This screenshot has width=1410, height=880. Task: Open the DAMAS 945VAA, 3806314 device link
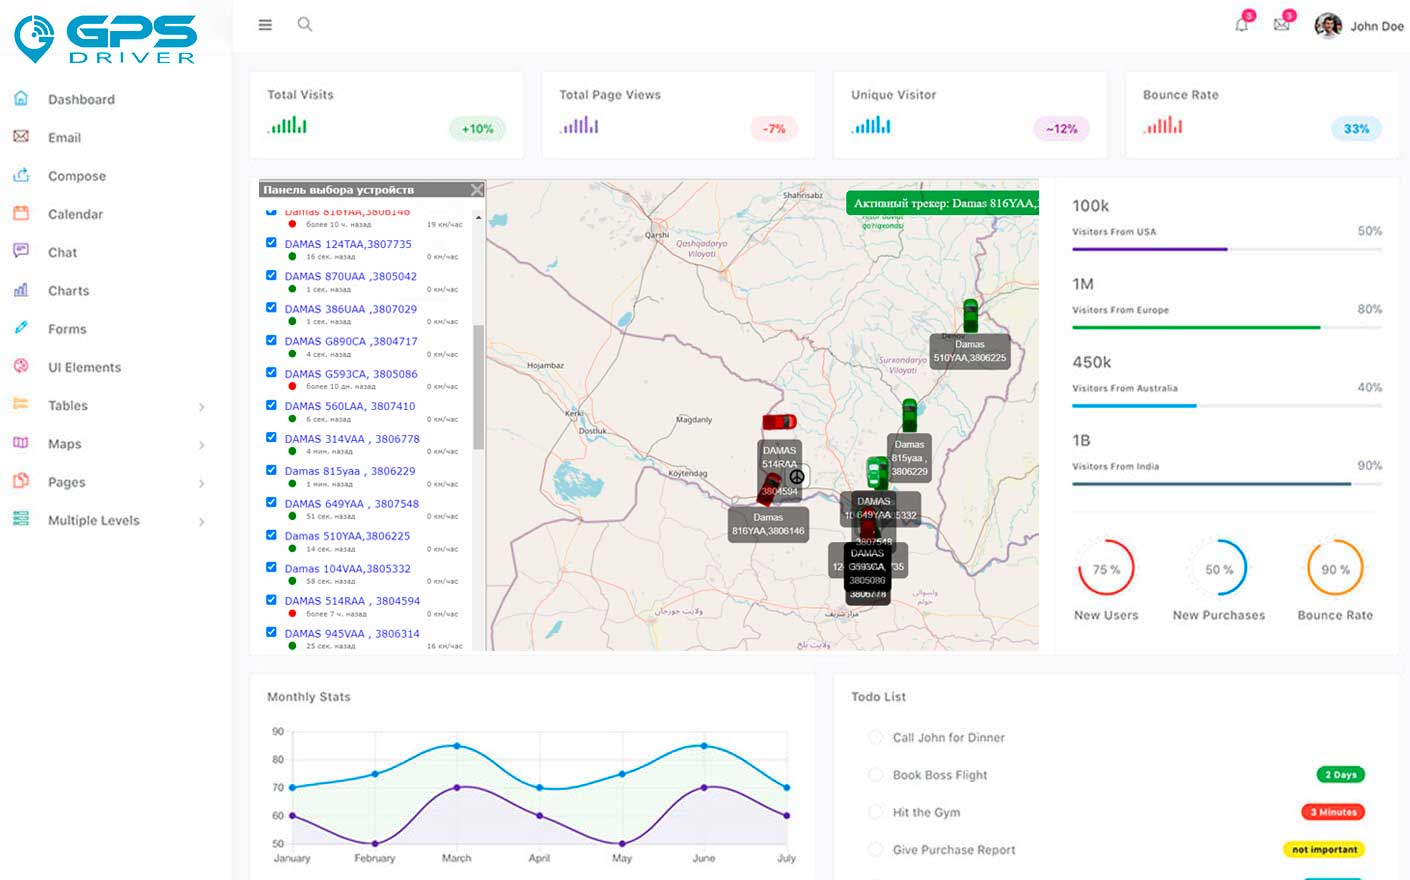point(351,634)
